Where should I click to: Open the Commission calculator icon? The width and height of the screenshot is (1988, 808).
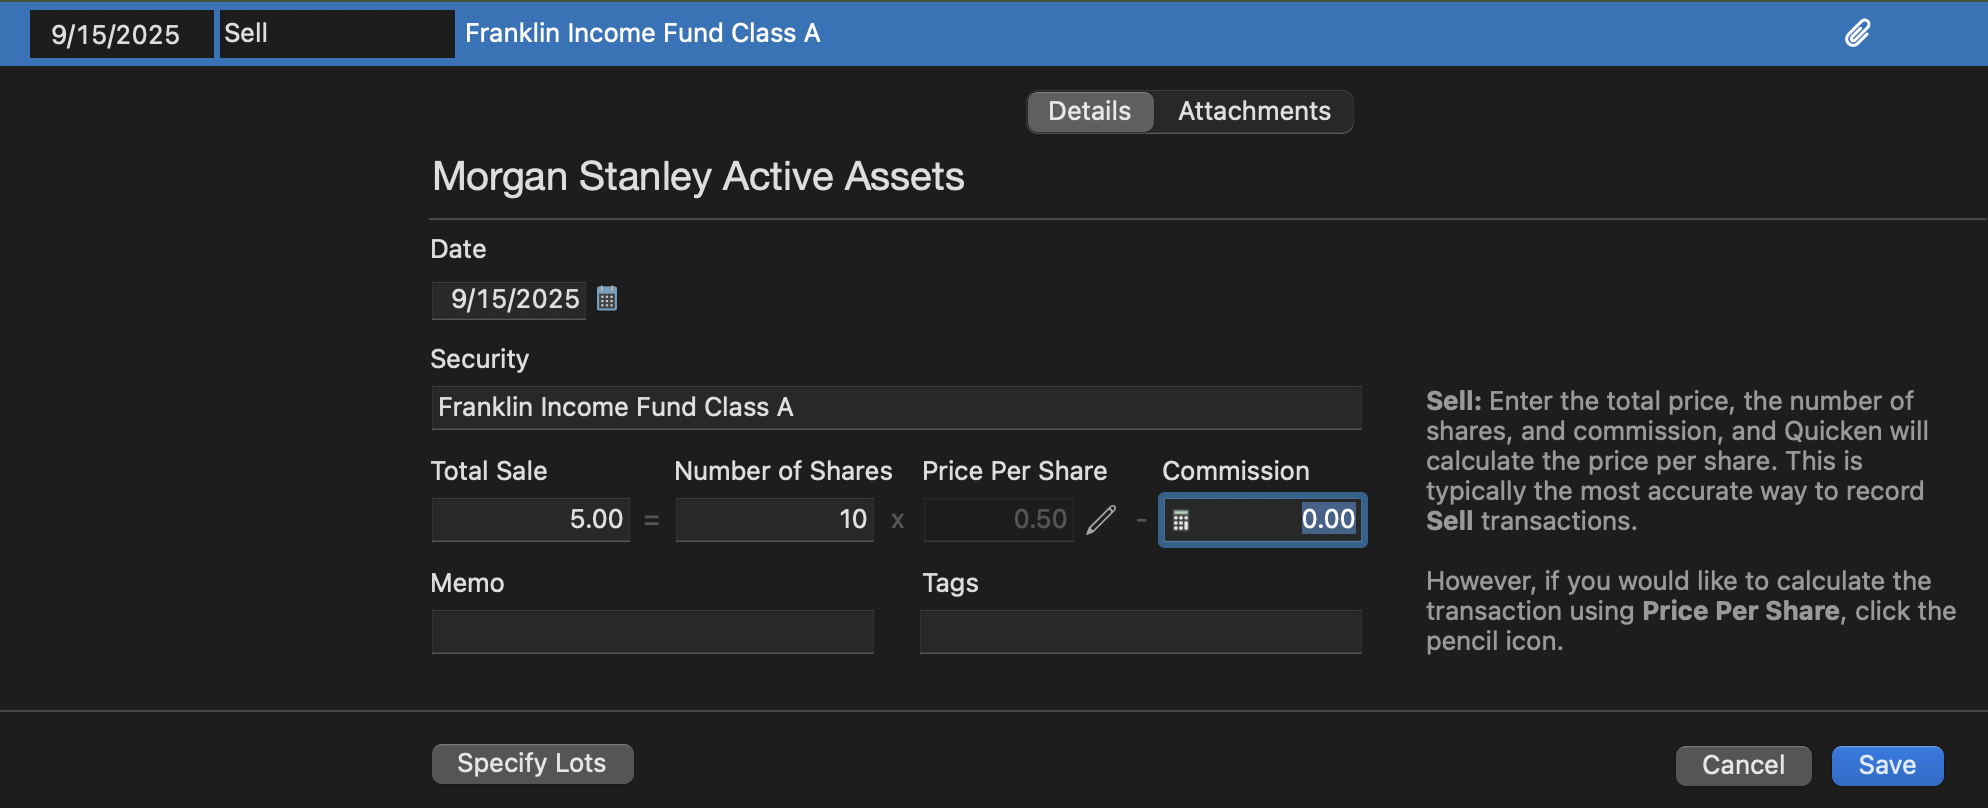pos(1181,520)
